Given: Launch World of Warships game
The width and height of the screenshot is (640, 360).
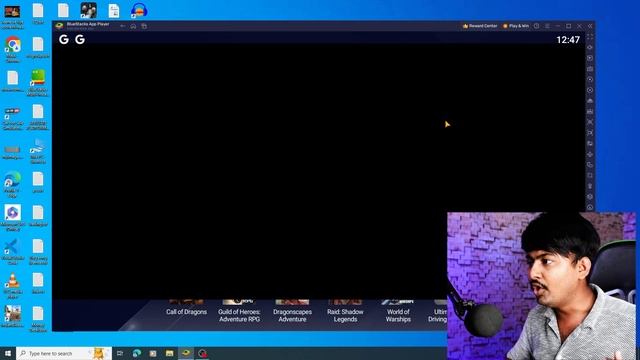Looking at the screenshot, I should 398,311.
